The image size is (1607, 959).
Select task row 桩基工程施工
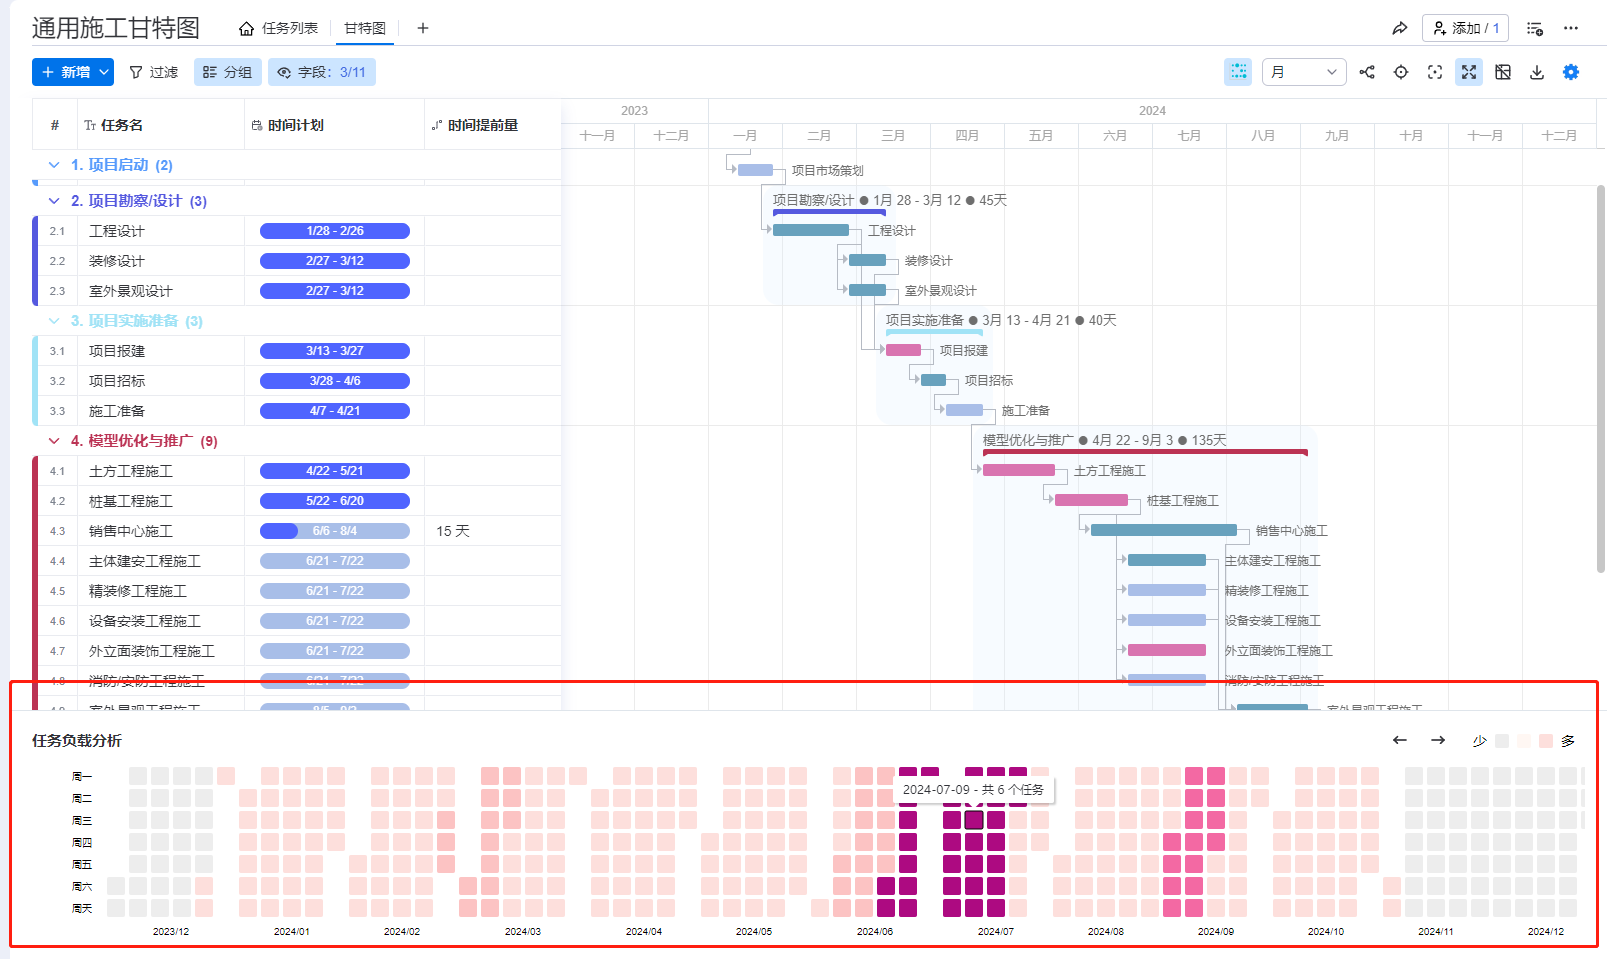click(297, 501)
